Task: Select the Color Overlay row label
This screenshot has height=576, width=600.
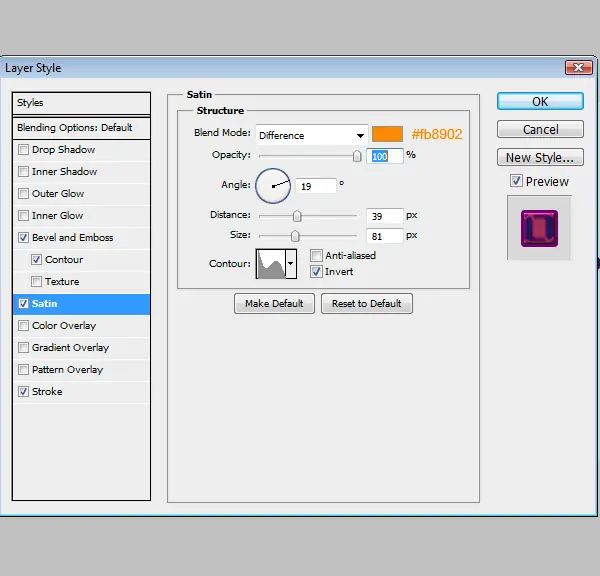Action: tap(64, 326)
